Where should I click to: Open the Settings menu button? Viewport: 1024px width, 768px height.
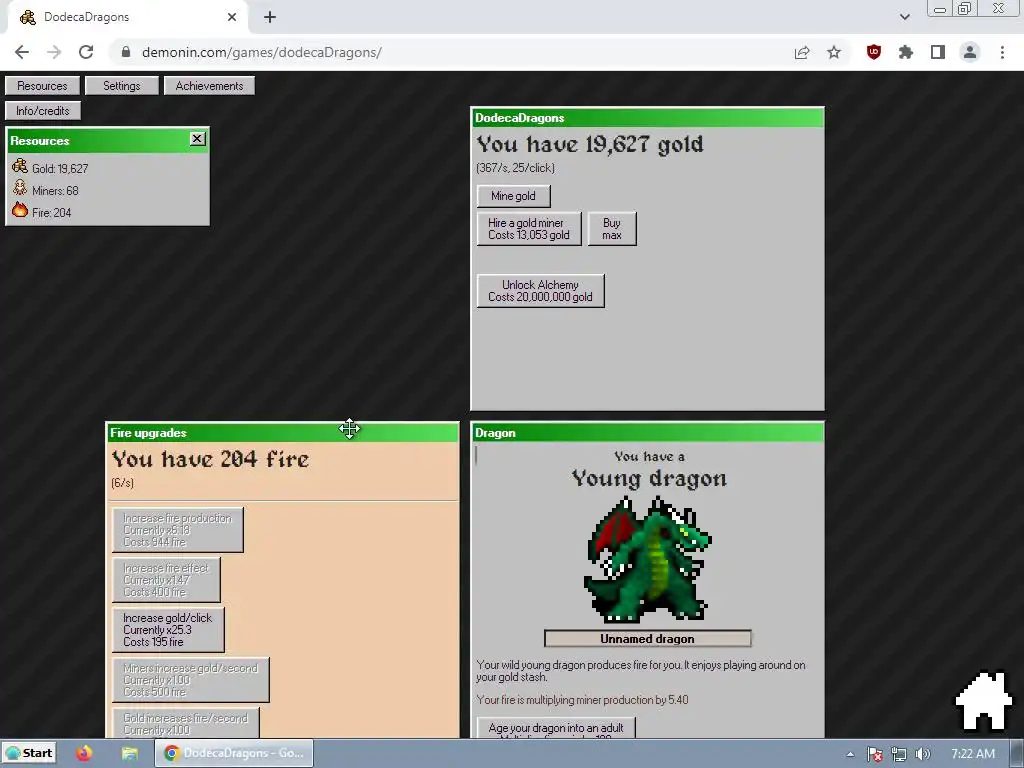pyautogui.click(x=121, y=86)
